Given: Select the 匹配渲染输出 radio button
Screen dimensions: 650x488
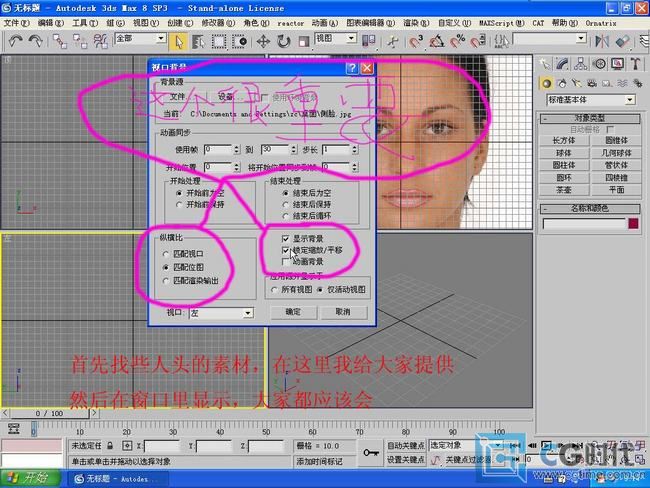Looking at the screenshot, I should coord(166,281).
